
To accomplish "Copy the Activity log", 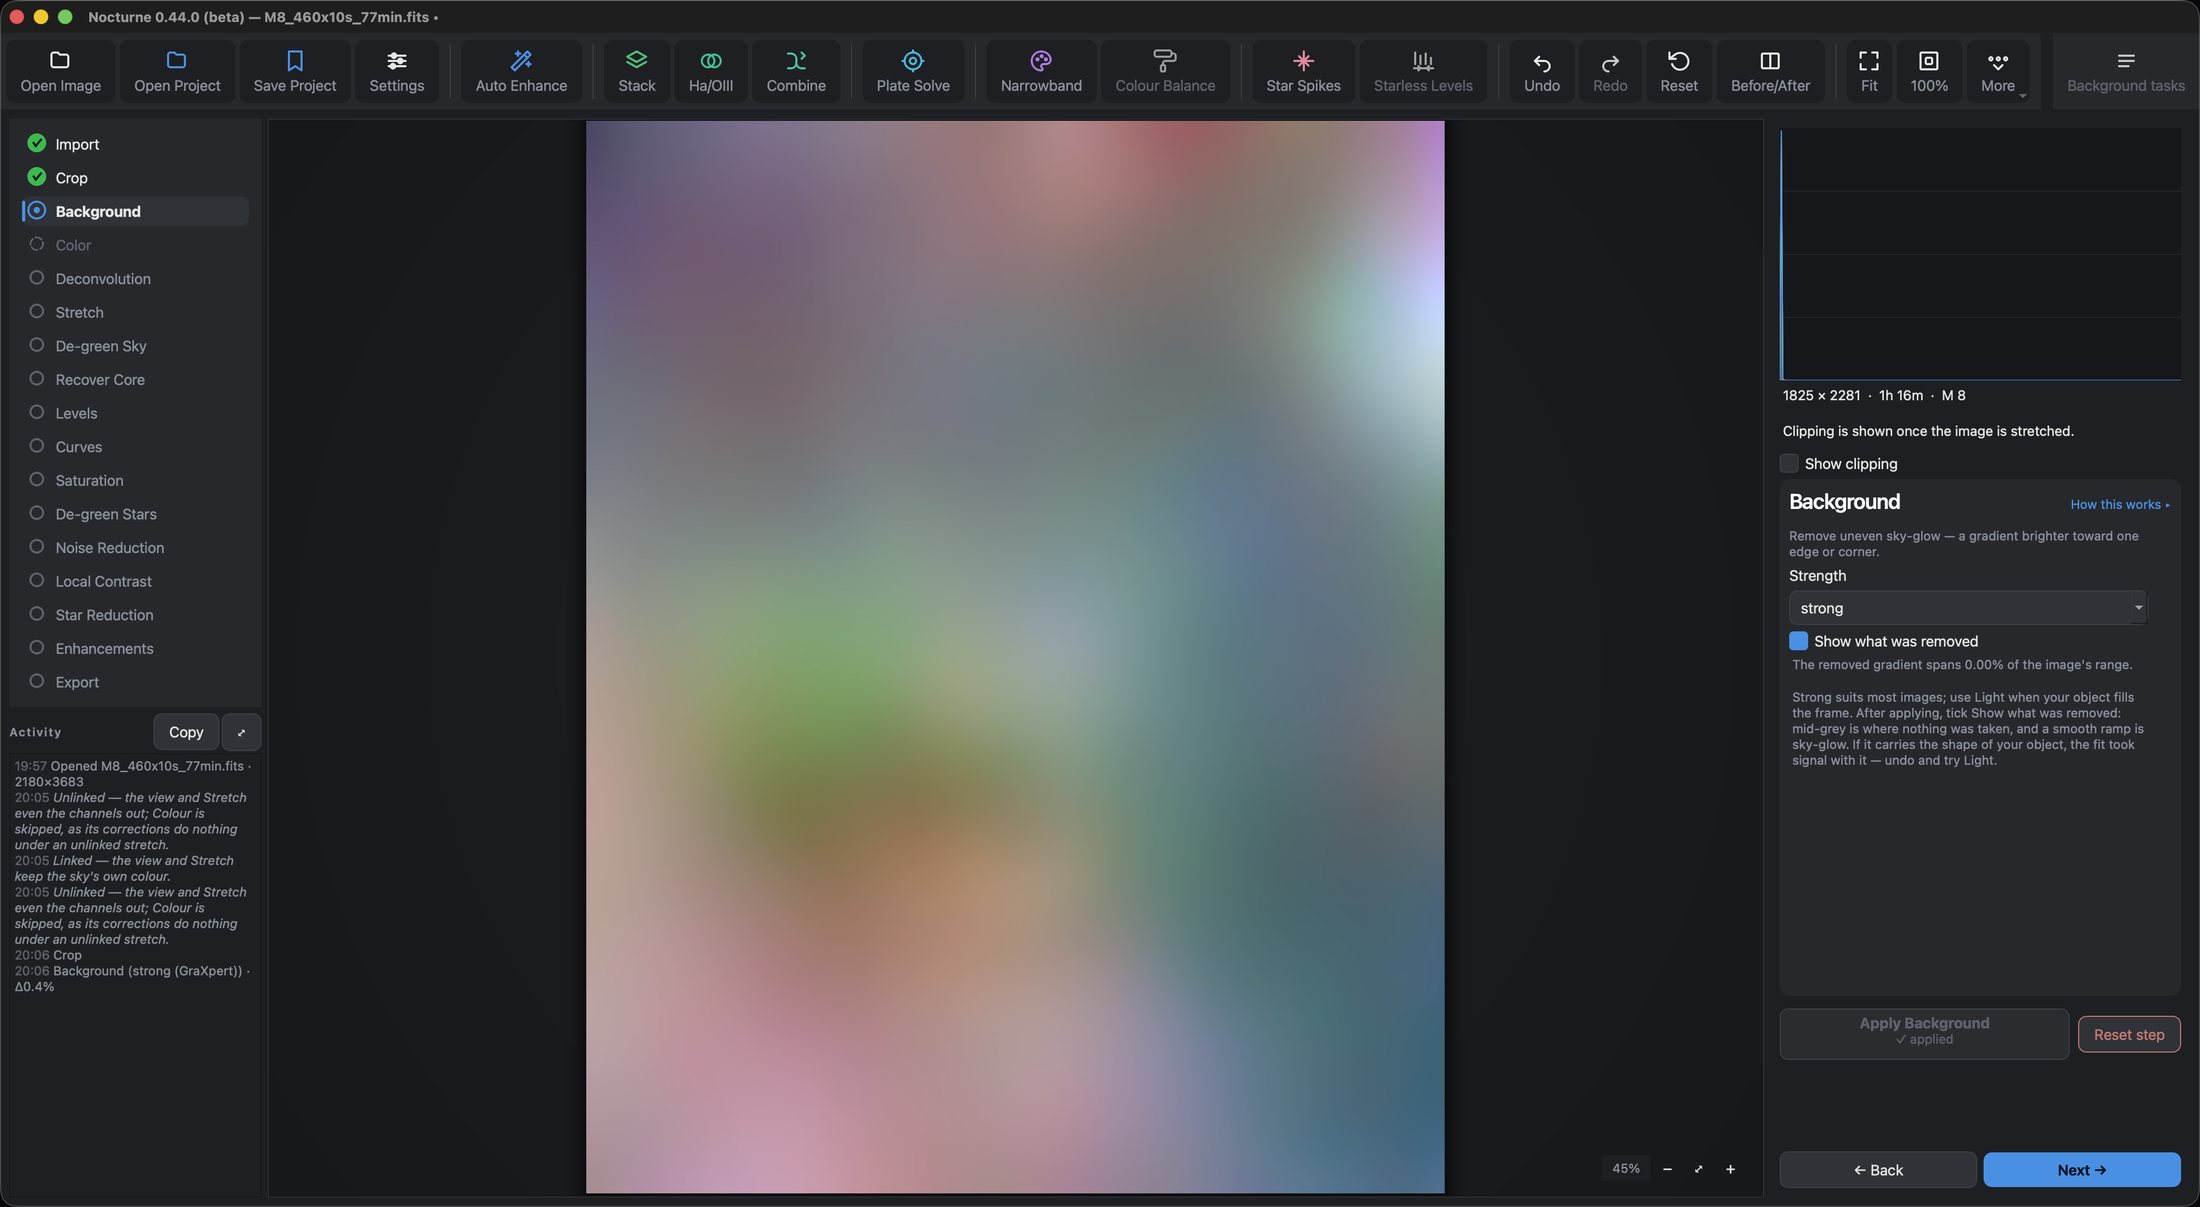I will [186, 732].
